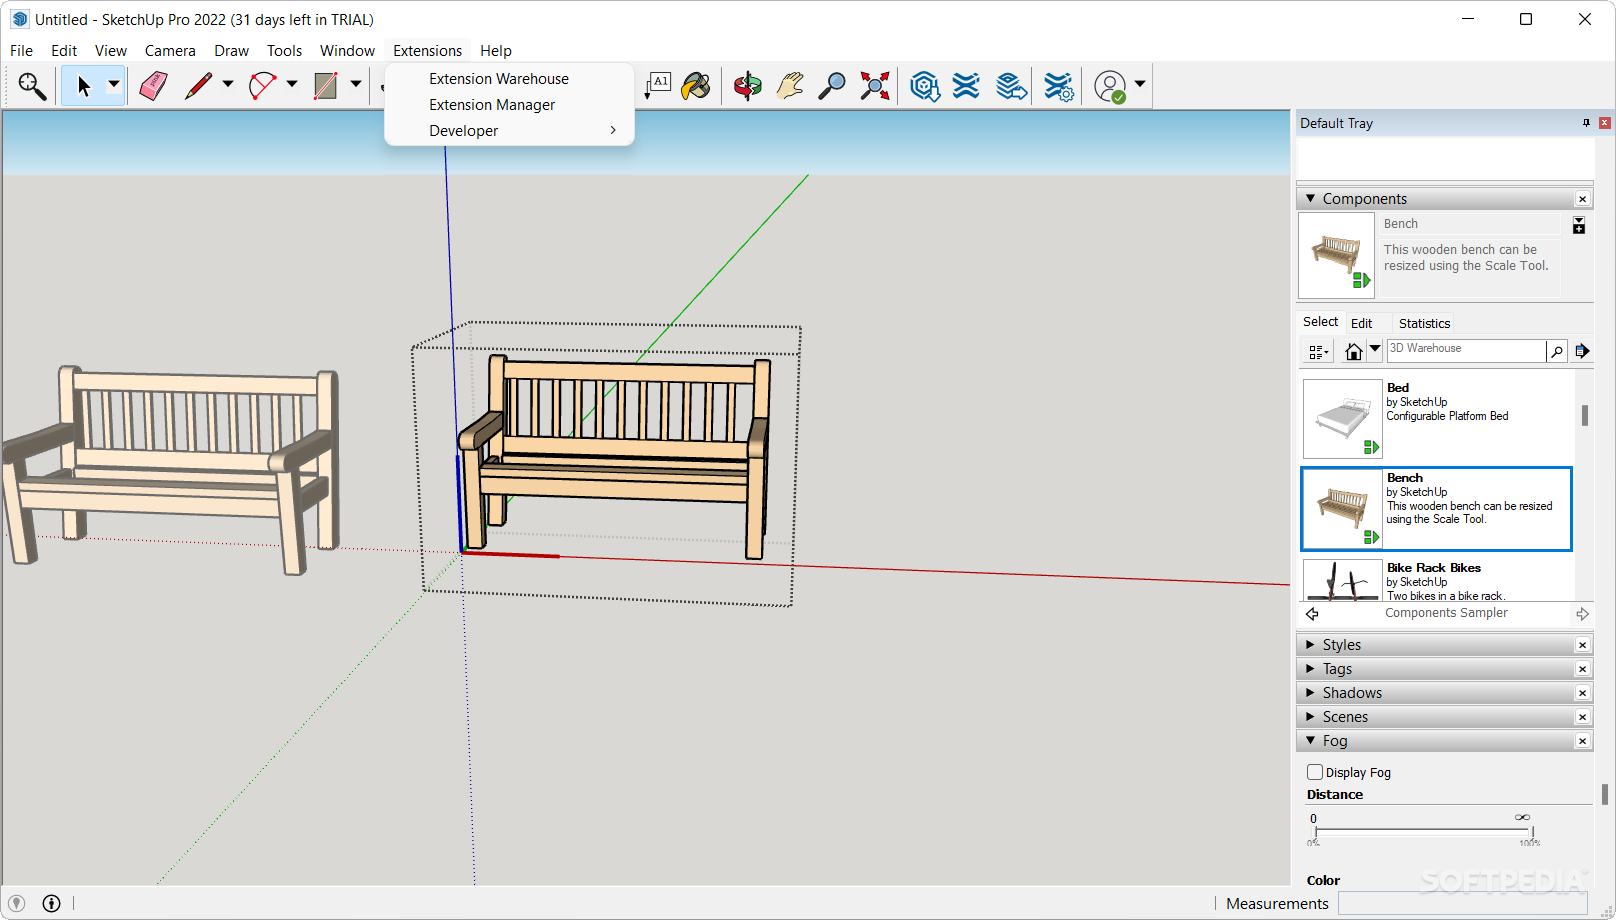
Task: Expand the Scenes panel
Action: (x=1310, y=717)
